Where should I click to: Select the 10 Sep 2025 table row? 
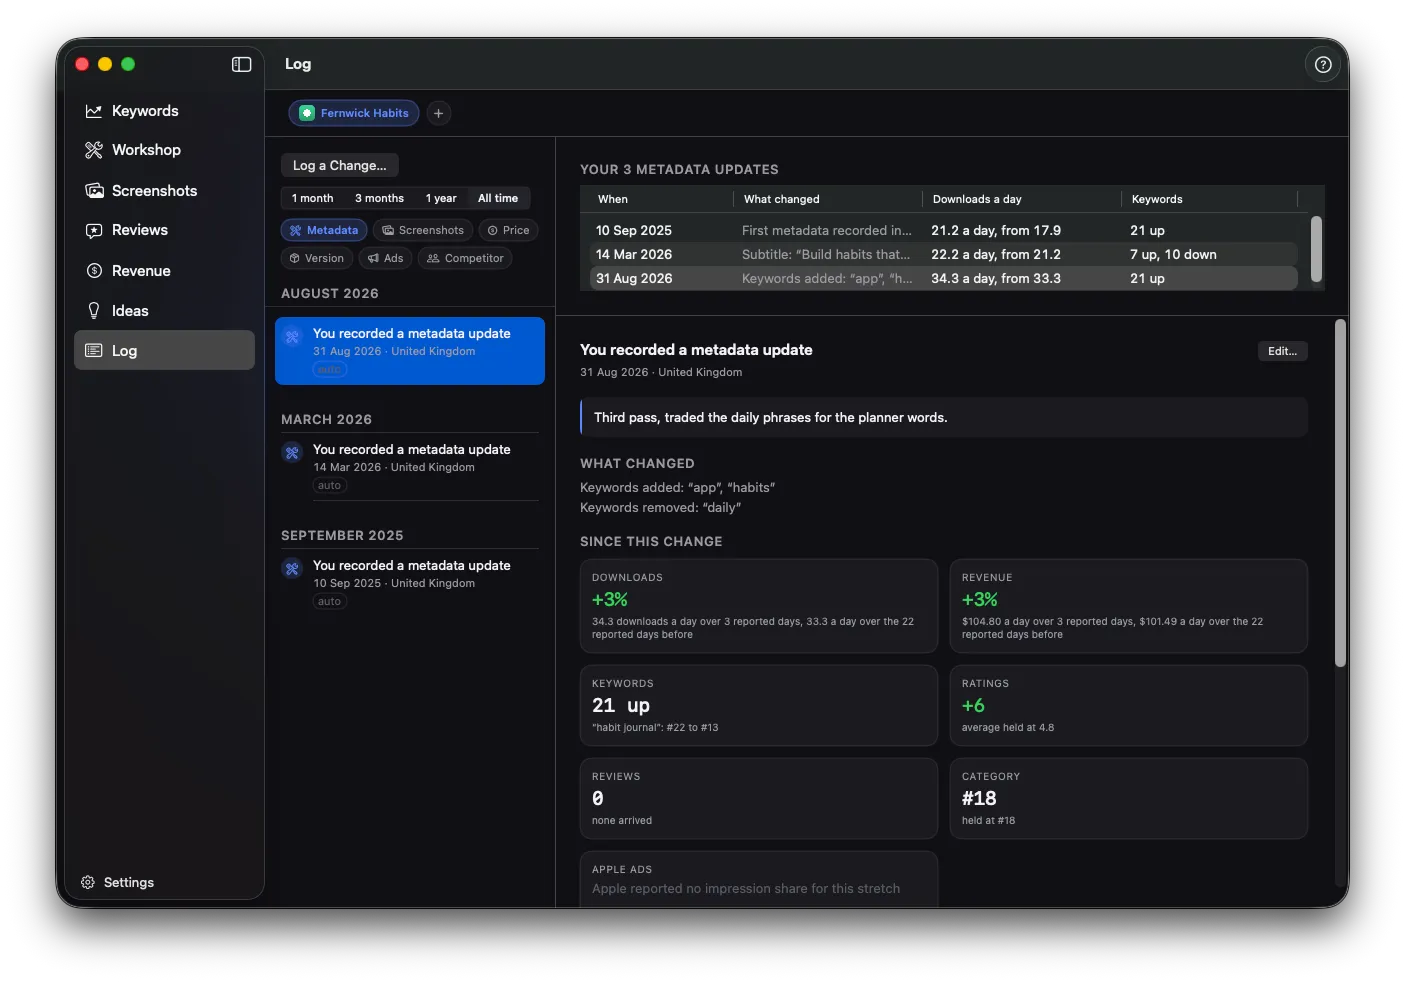(943, 230)
